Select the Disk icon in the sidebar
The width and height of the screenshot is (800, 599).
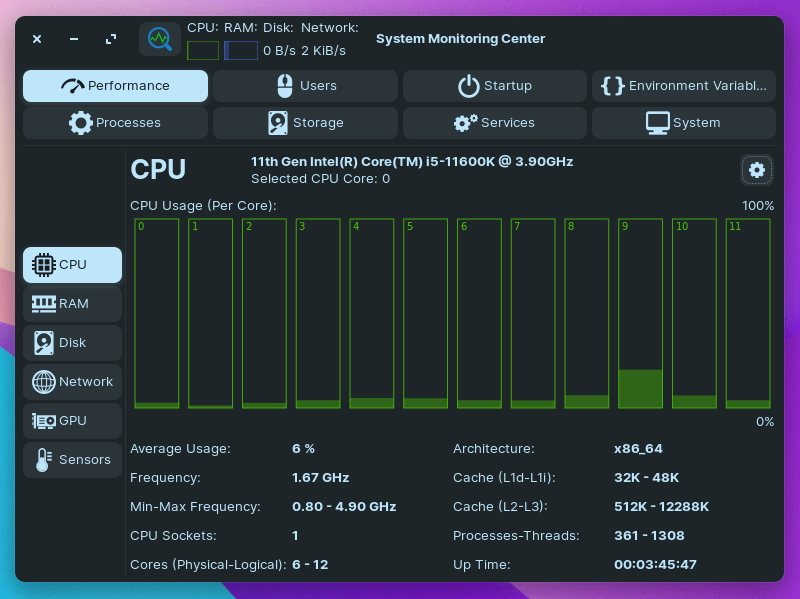pos(42,342)
